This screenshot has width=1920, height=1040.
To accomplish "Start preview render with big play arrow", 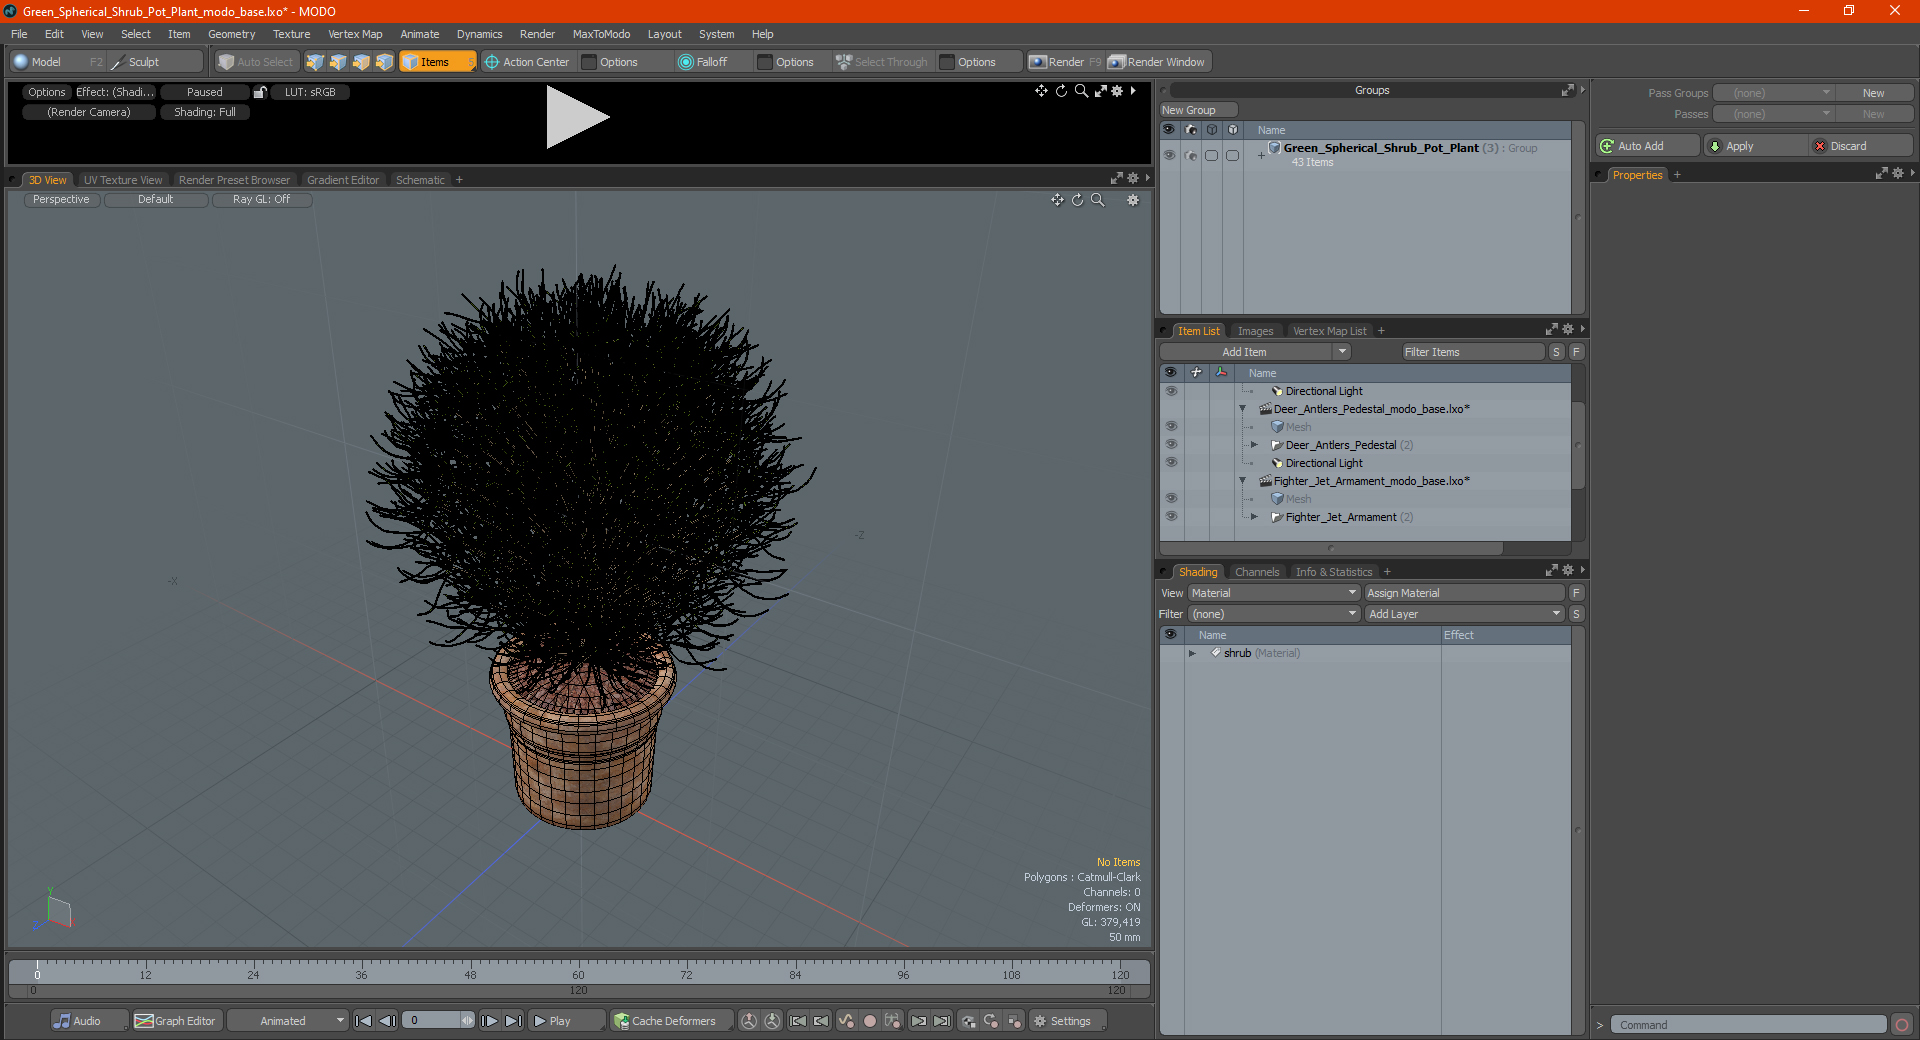I will (576, 118).
